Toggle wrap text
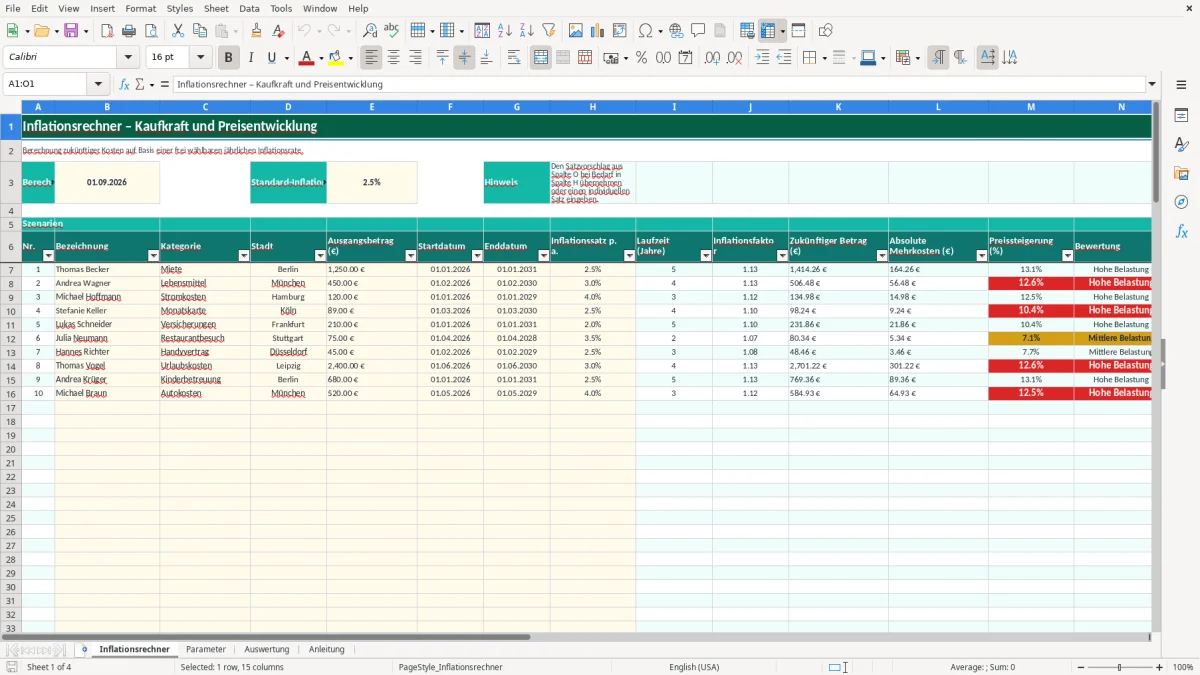 [x=514, y=58]
